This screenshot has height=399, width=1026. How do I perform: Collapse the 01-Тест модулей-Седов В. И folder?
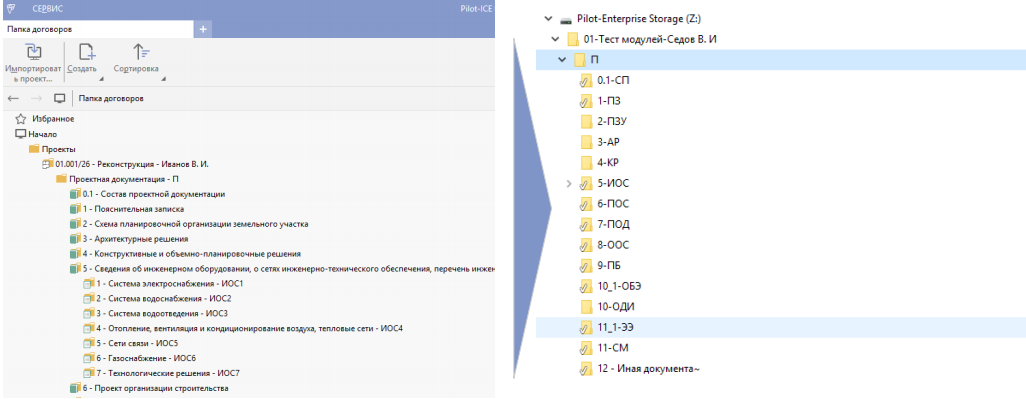(x=556, y=39)
